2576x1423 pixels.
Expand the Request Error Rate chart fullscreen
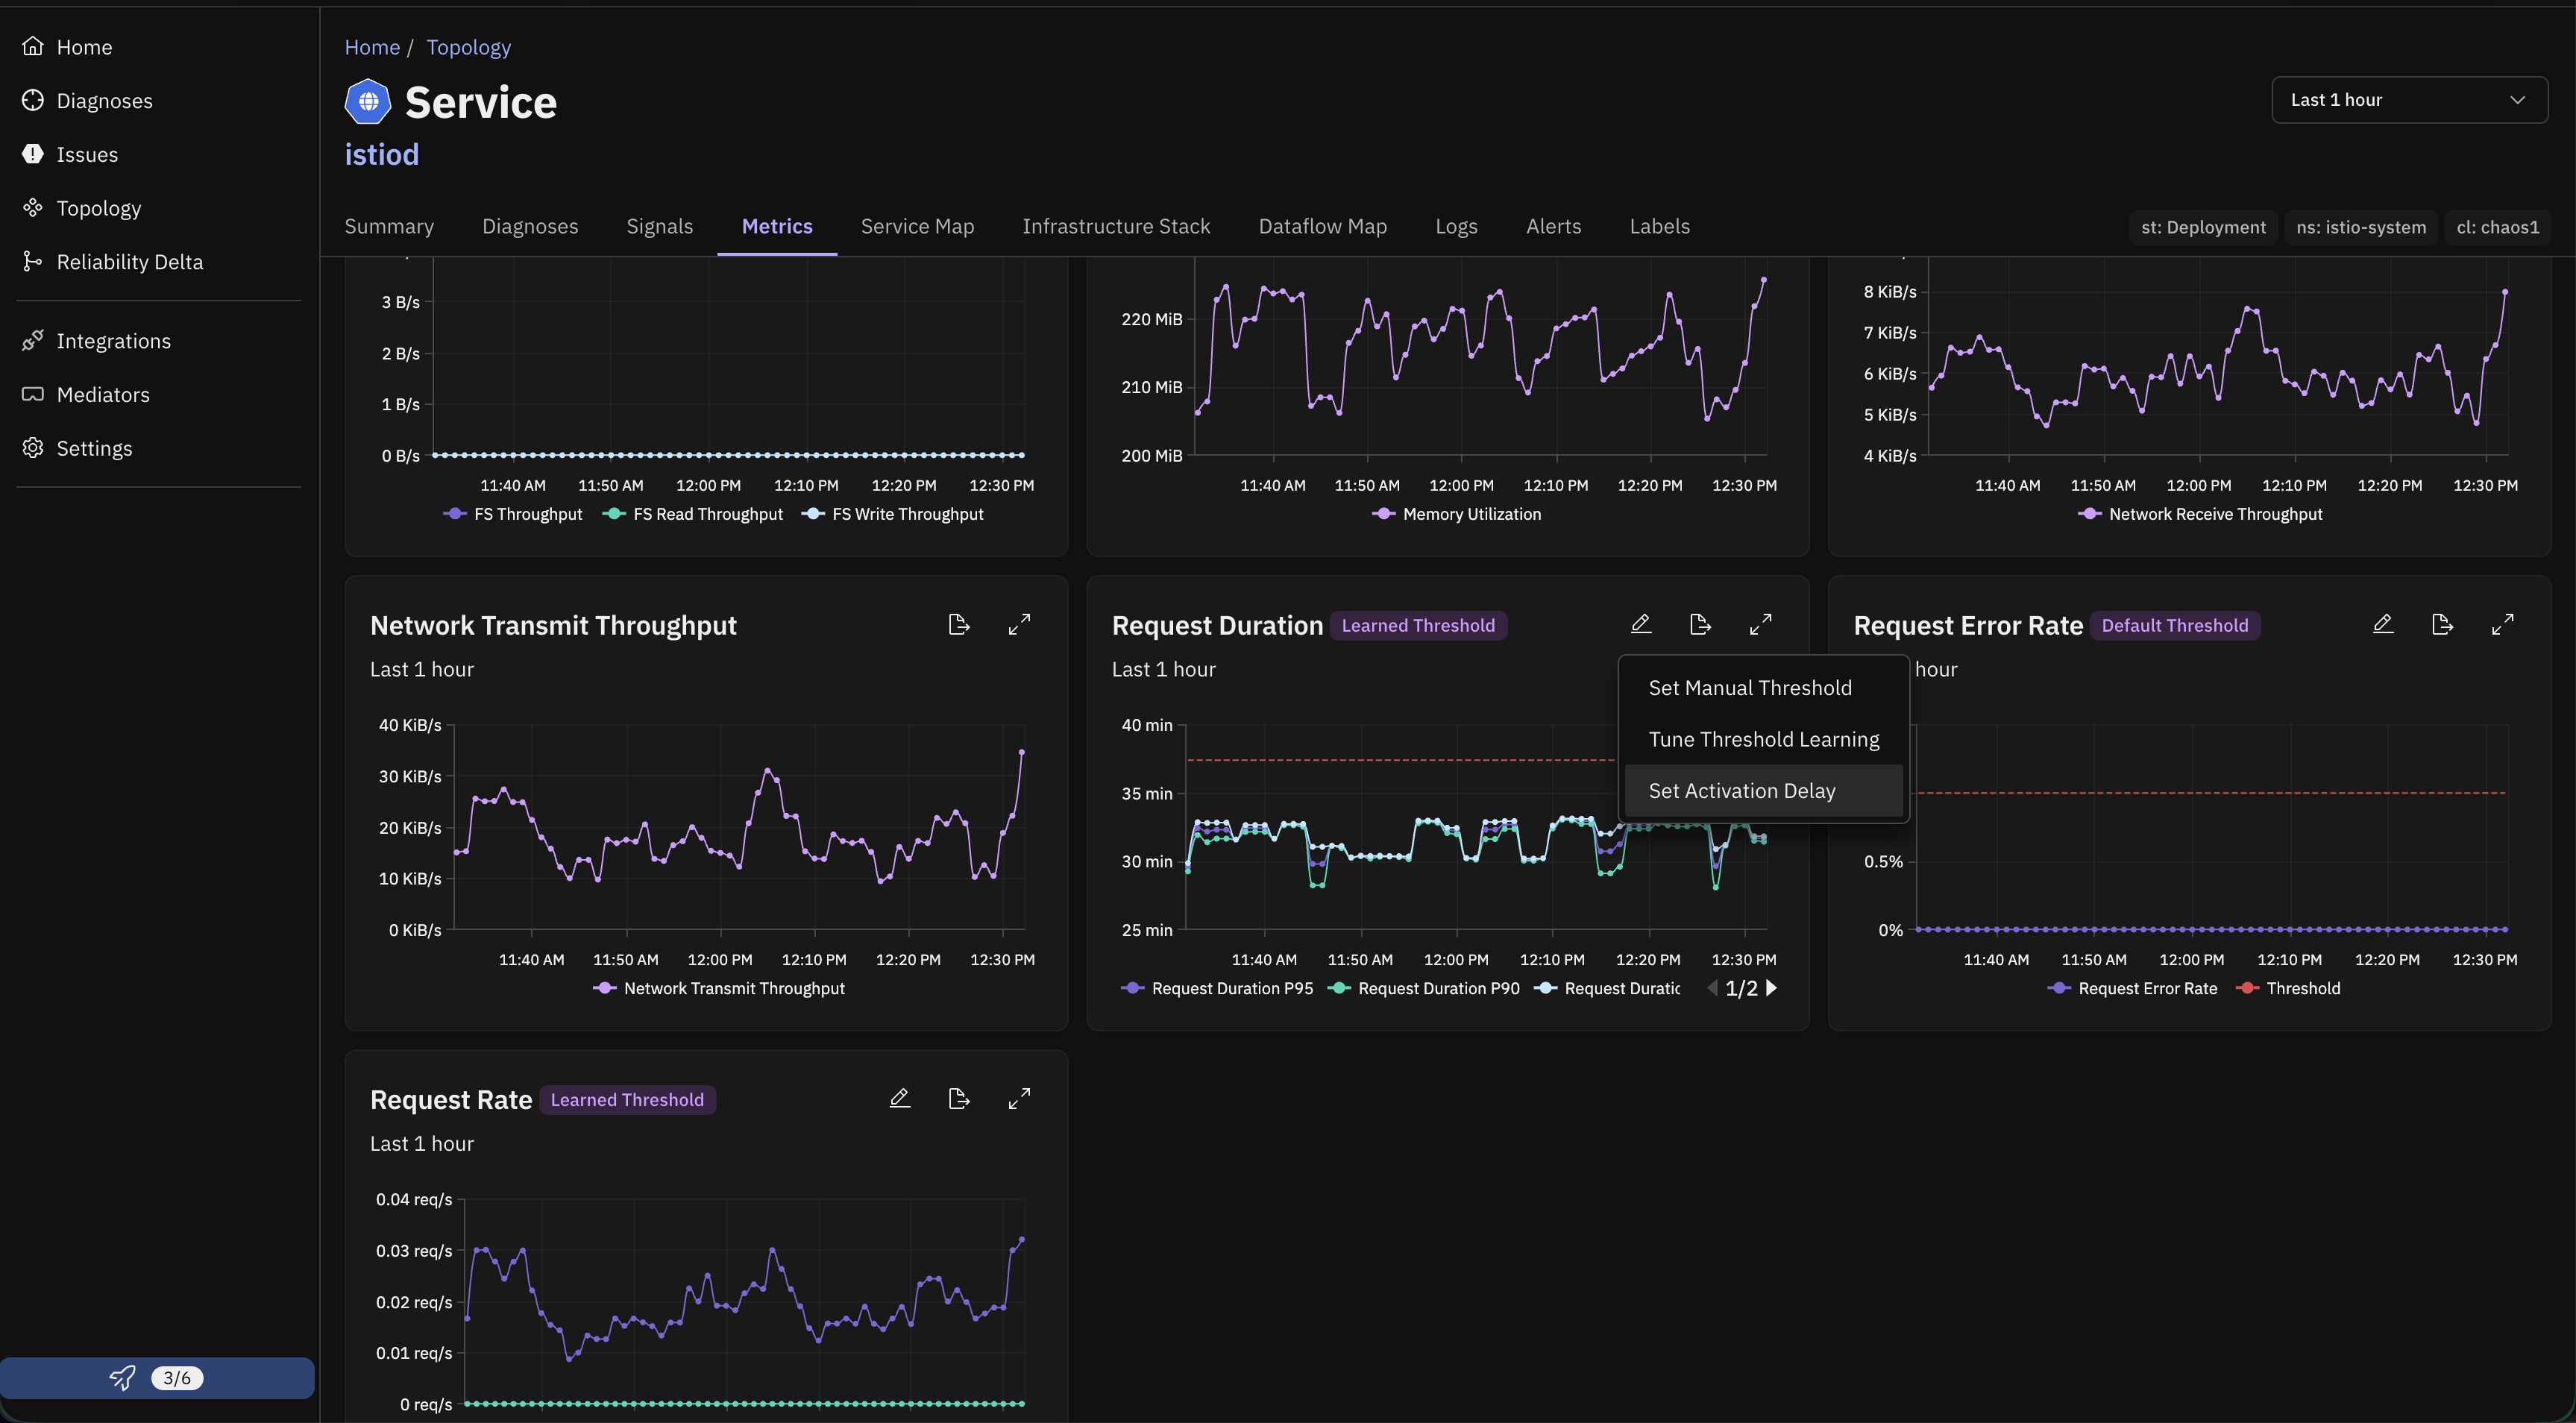pyautogui.click(x=2503, y=624)
